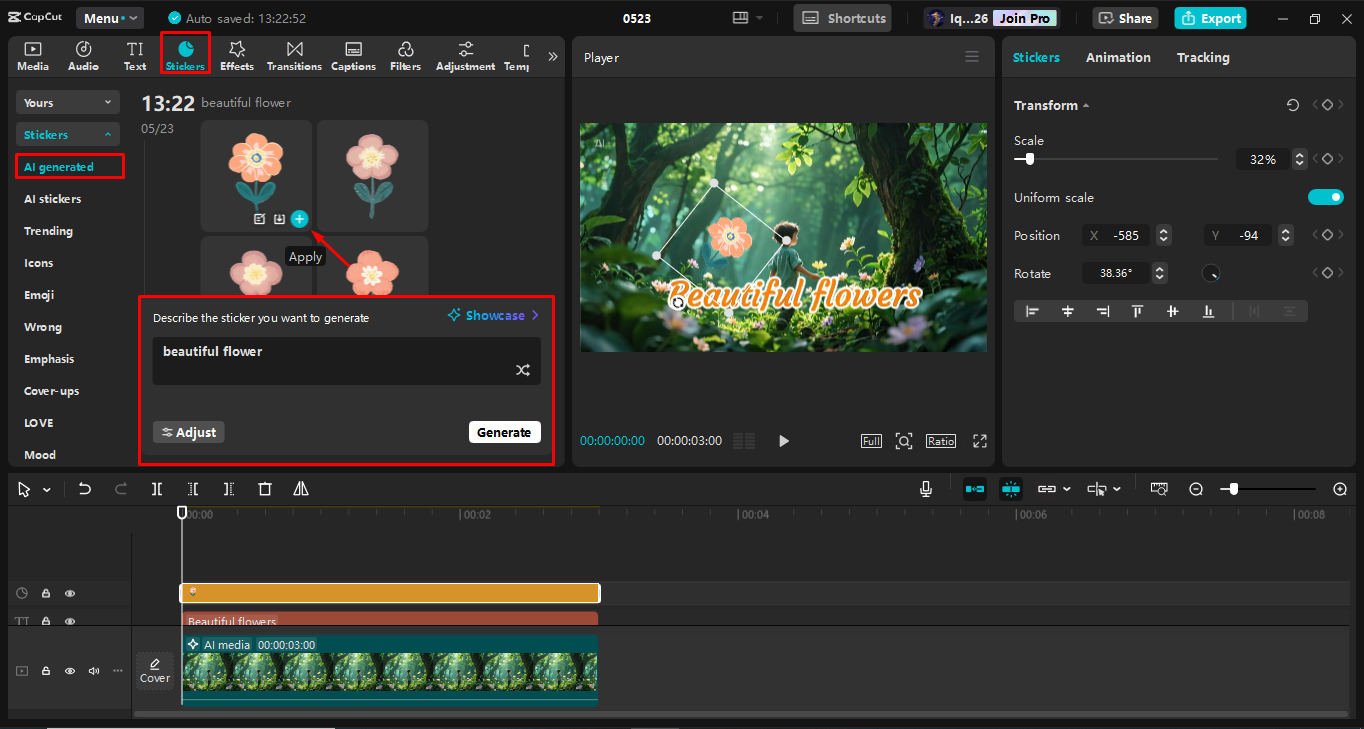
Task: Open the Yours dropdown in Stickers panel
Action: [x=67, y=102]
